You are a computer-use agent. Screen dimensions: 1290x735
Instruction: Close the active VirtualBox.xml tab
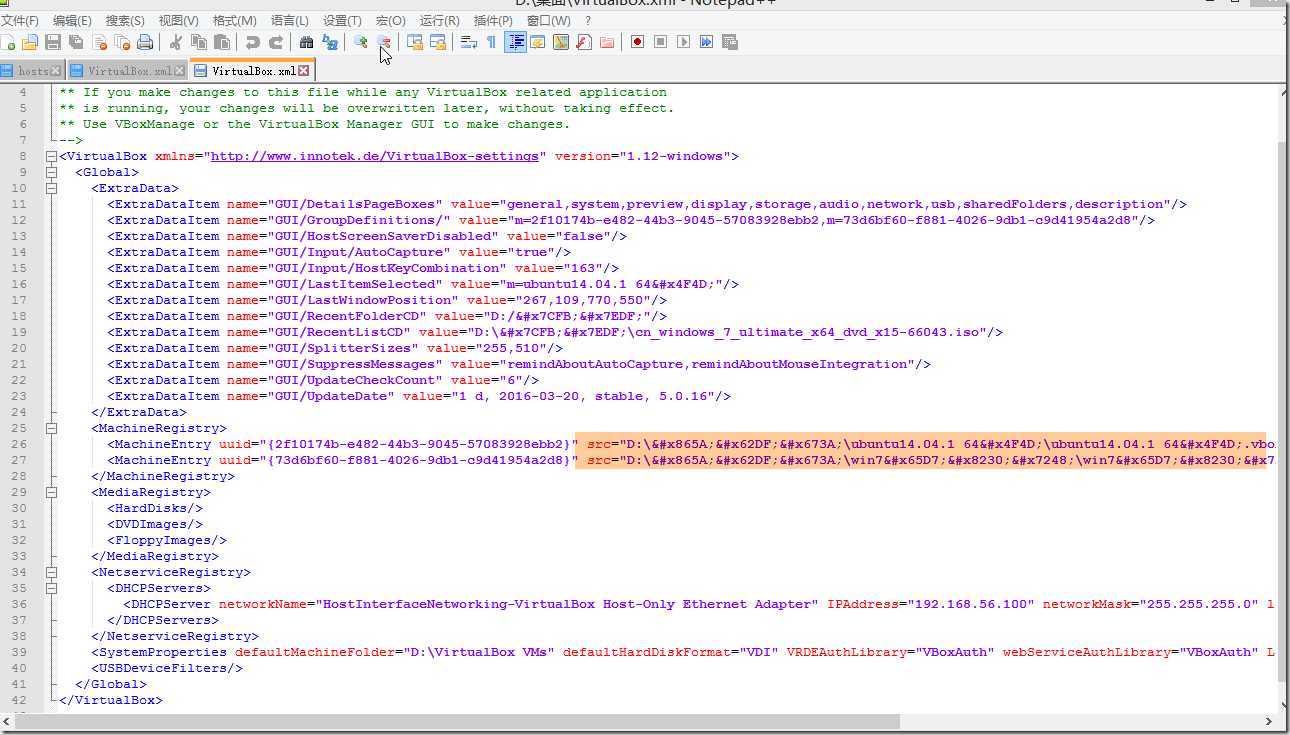(303, 71)
